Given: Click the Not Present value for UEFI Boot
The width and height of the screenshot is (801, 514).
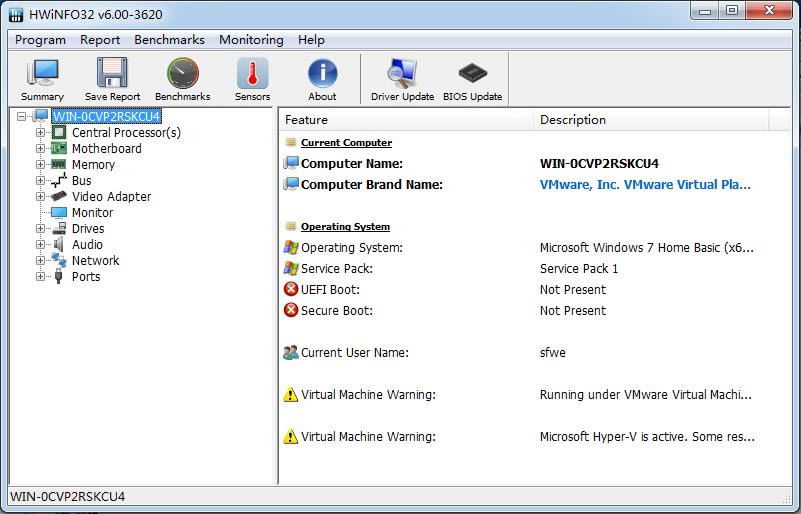Looking at the screenshot, I should click(x=573, y=289).
